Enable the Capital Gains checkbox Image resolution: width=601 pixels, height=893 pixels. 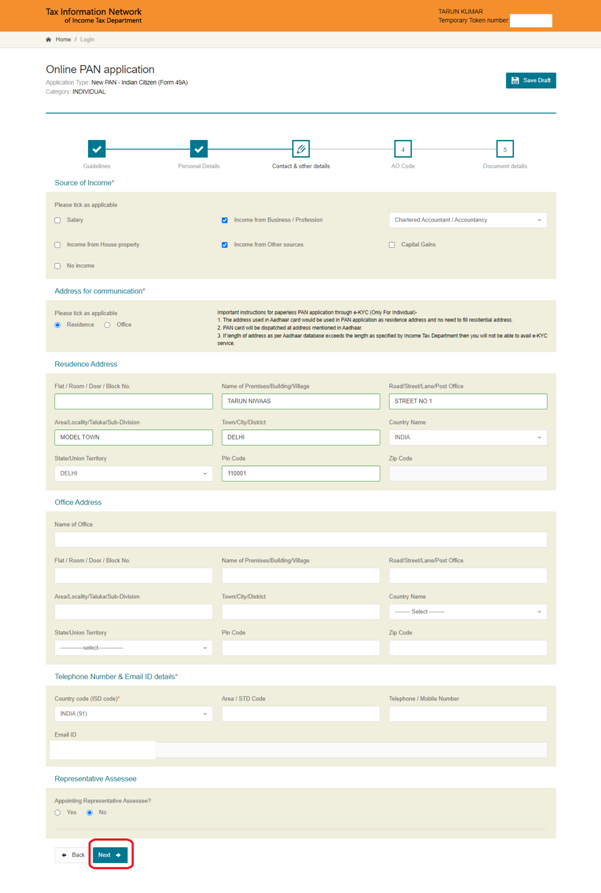click(x=392, y=245)
